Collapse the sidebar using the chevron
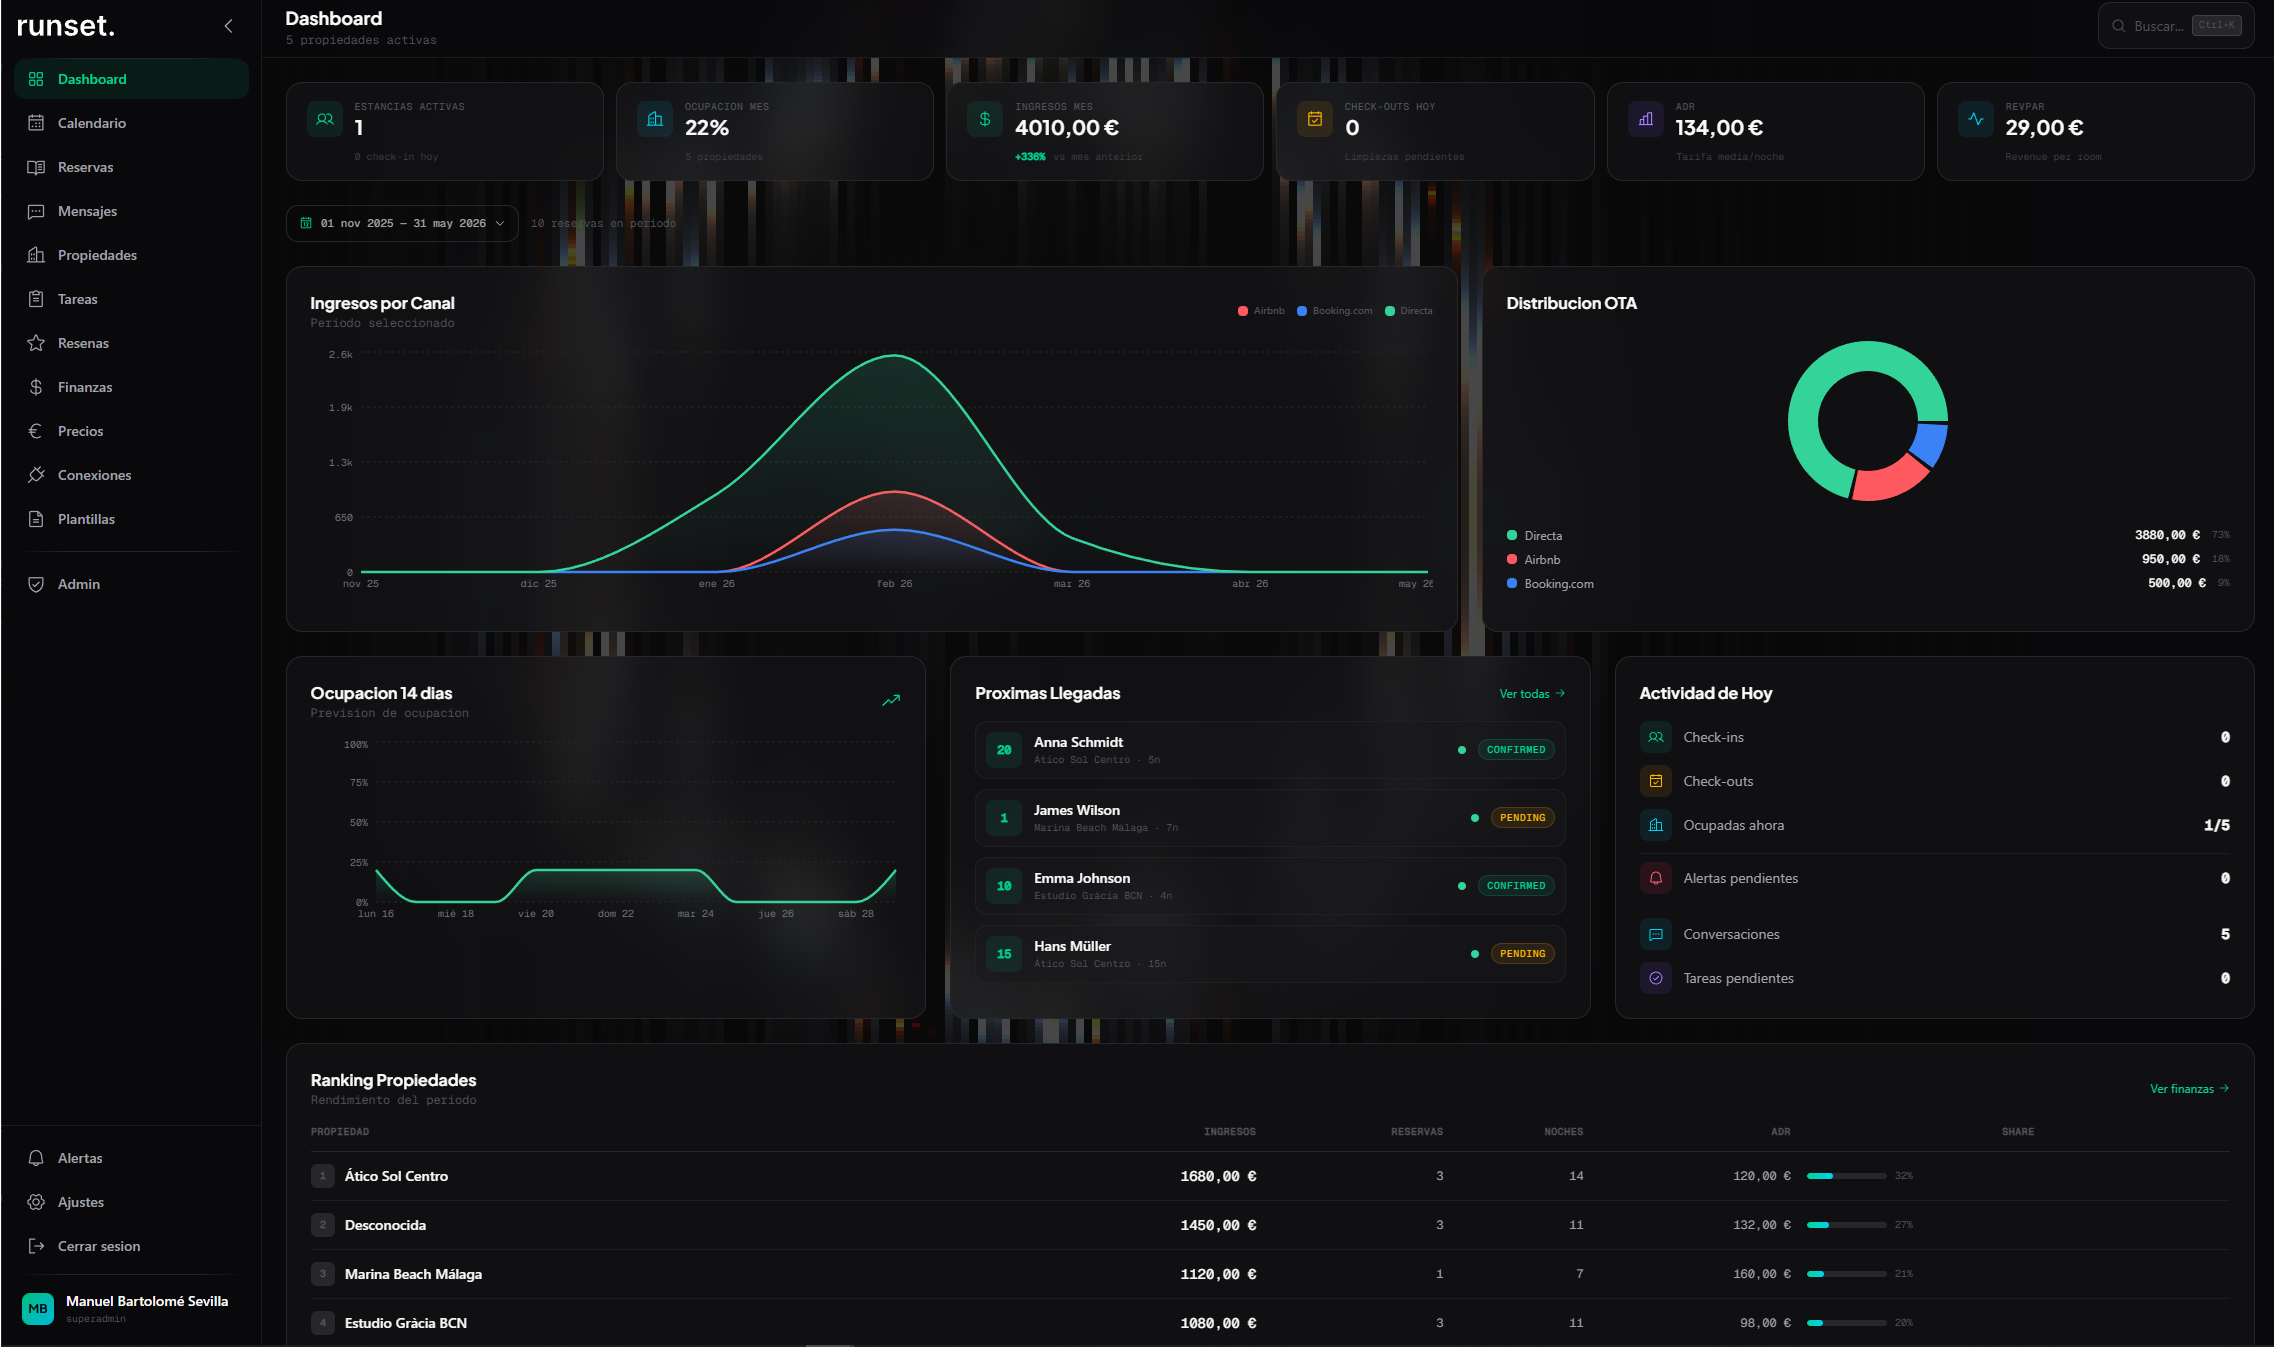This screenshot has width=2274, height=1347. tap(228, 26)
